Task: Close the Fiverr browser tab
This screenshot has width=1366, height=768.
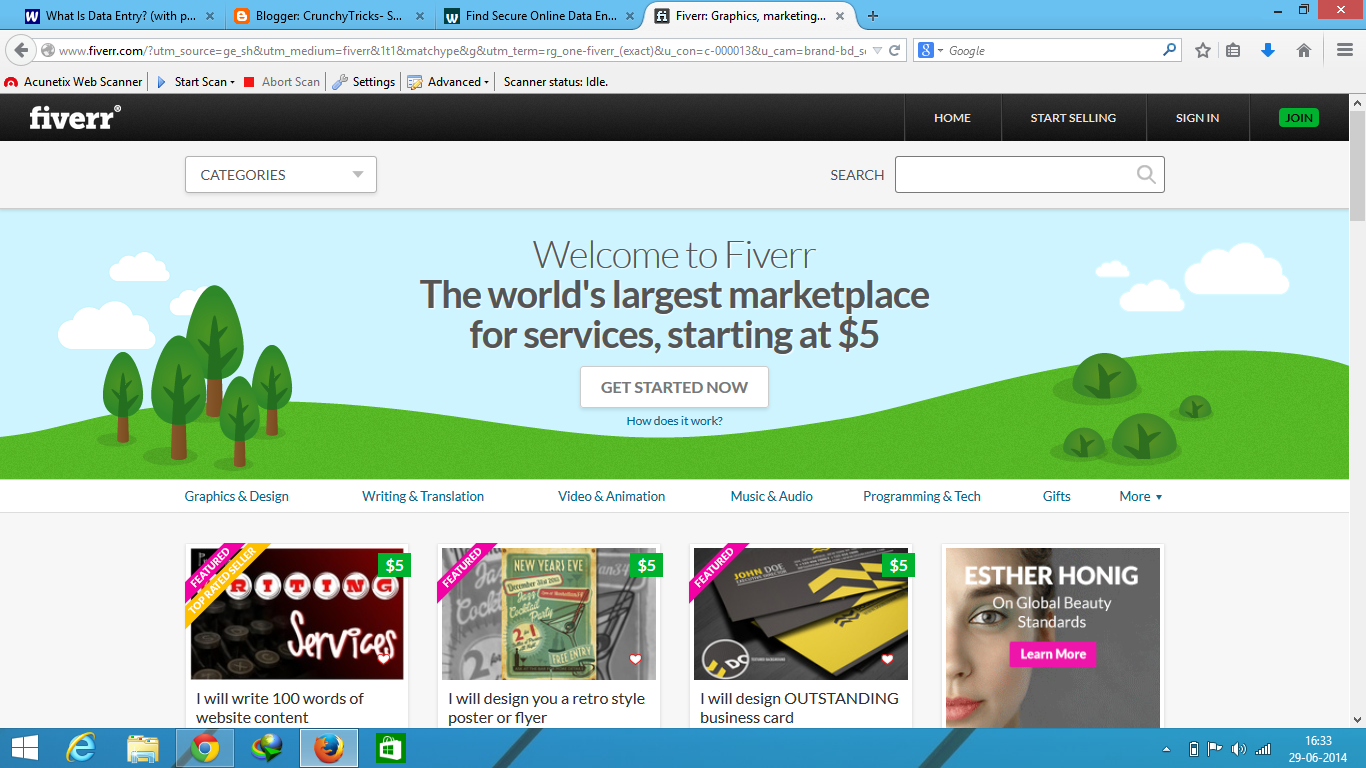Action: 841,16
